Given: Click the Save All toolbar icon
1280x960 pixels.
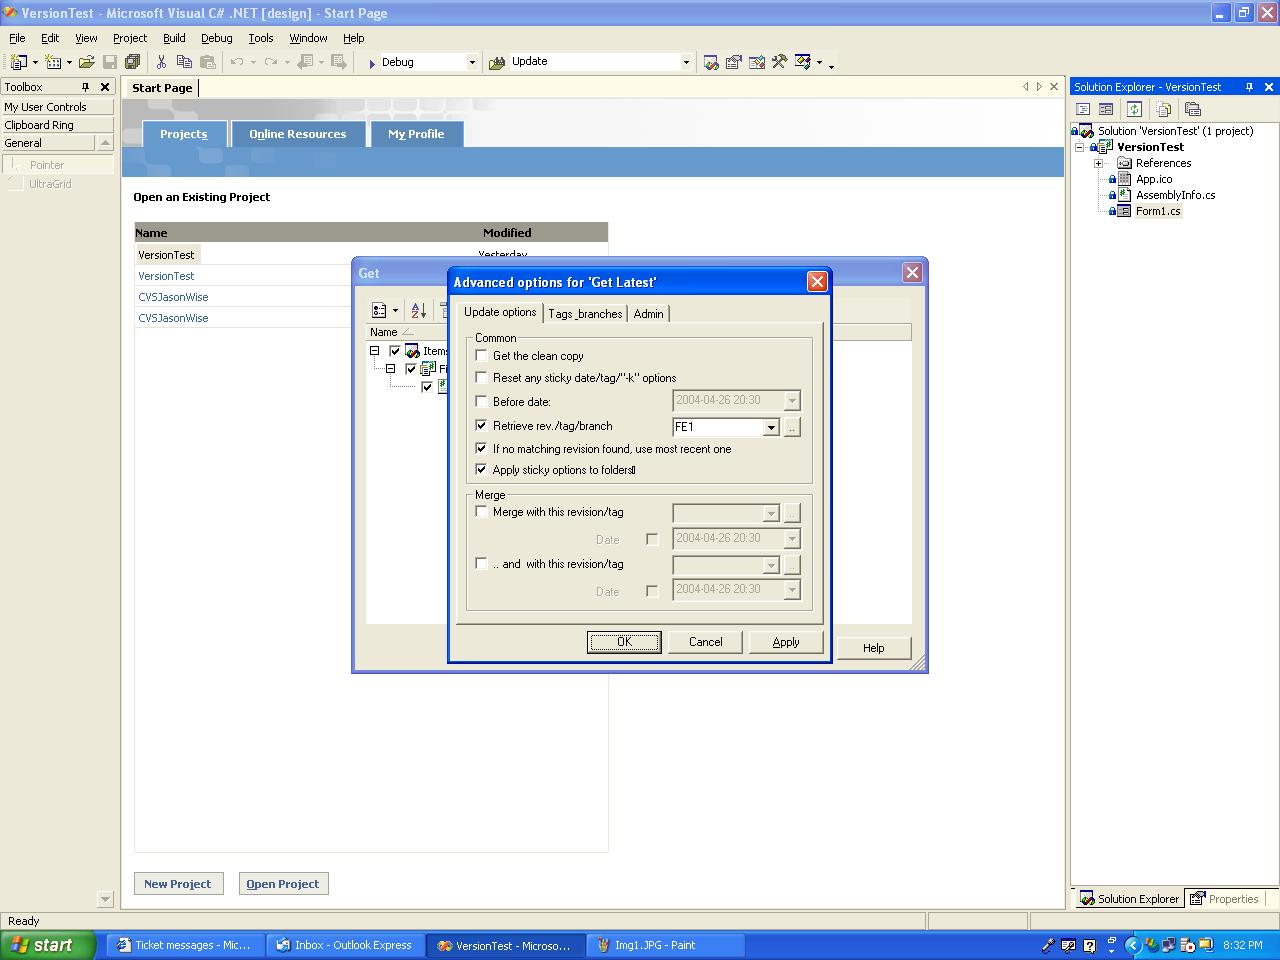Looking at the screenshot, I should [132, 62].
